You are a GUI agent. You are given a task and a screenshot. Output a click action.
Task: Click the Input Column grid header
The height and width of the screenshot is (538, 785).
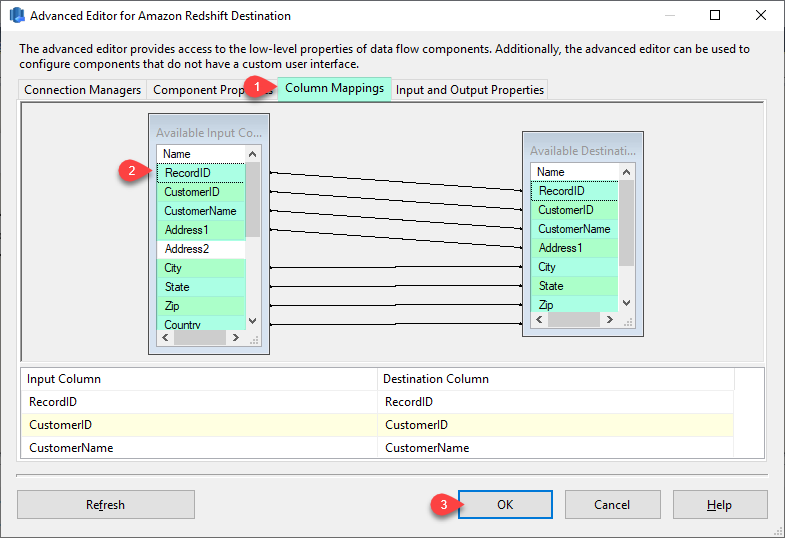(x=199, y=379)
